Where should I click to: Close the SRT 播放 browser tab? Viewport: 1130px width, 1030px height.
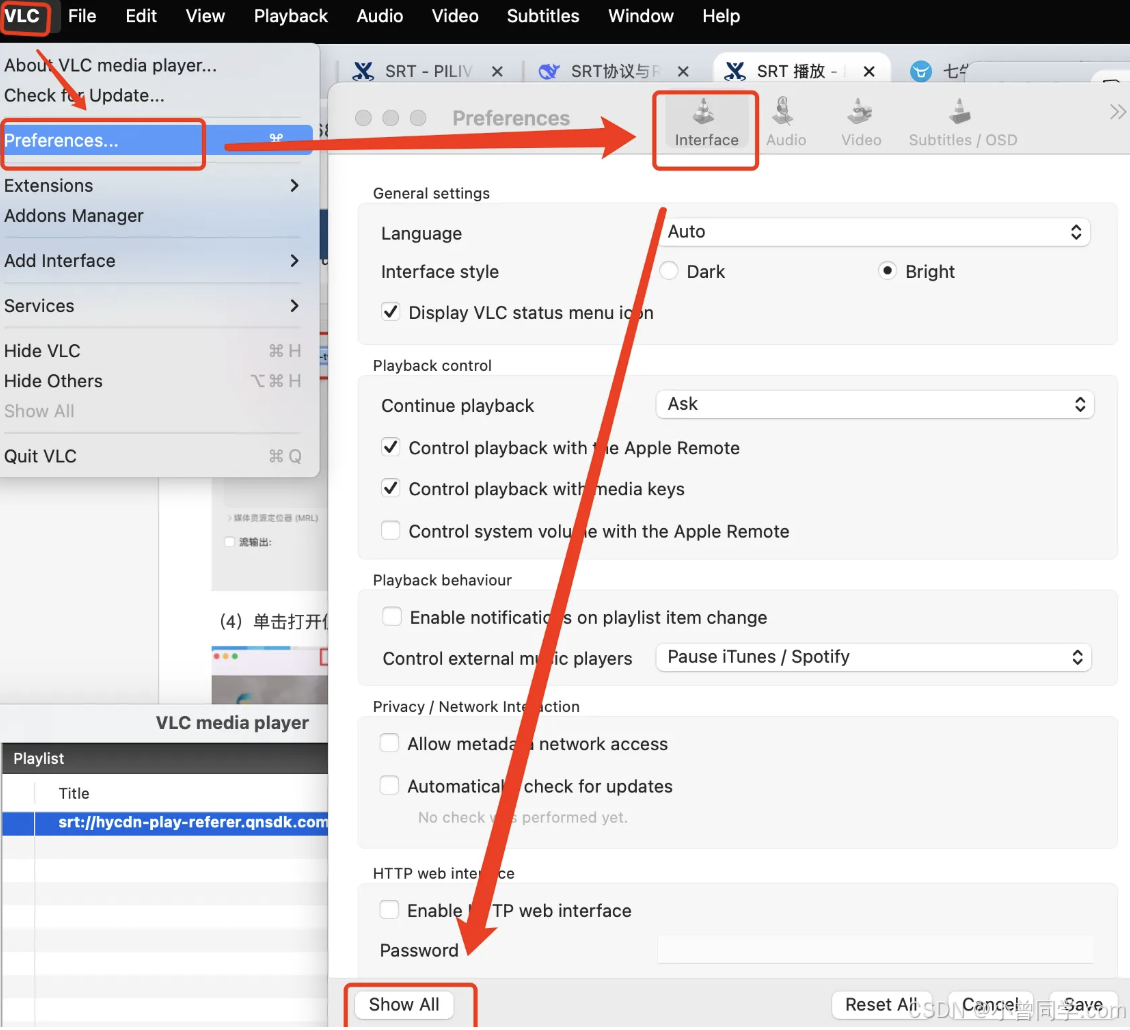[868, 71]
